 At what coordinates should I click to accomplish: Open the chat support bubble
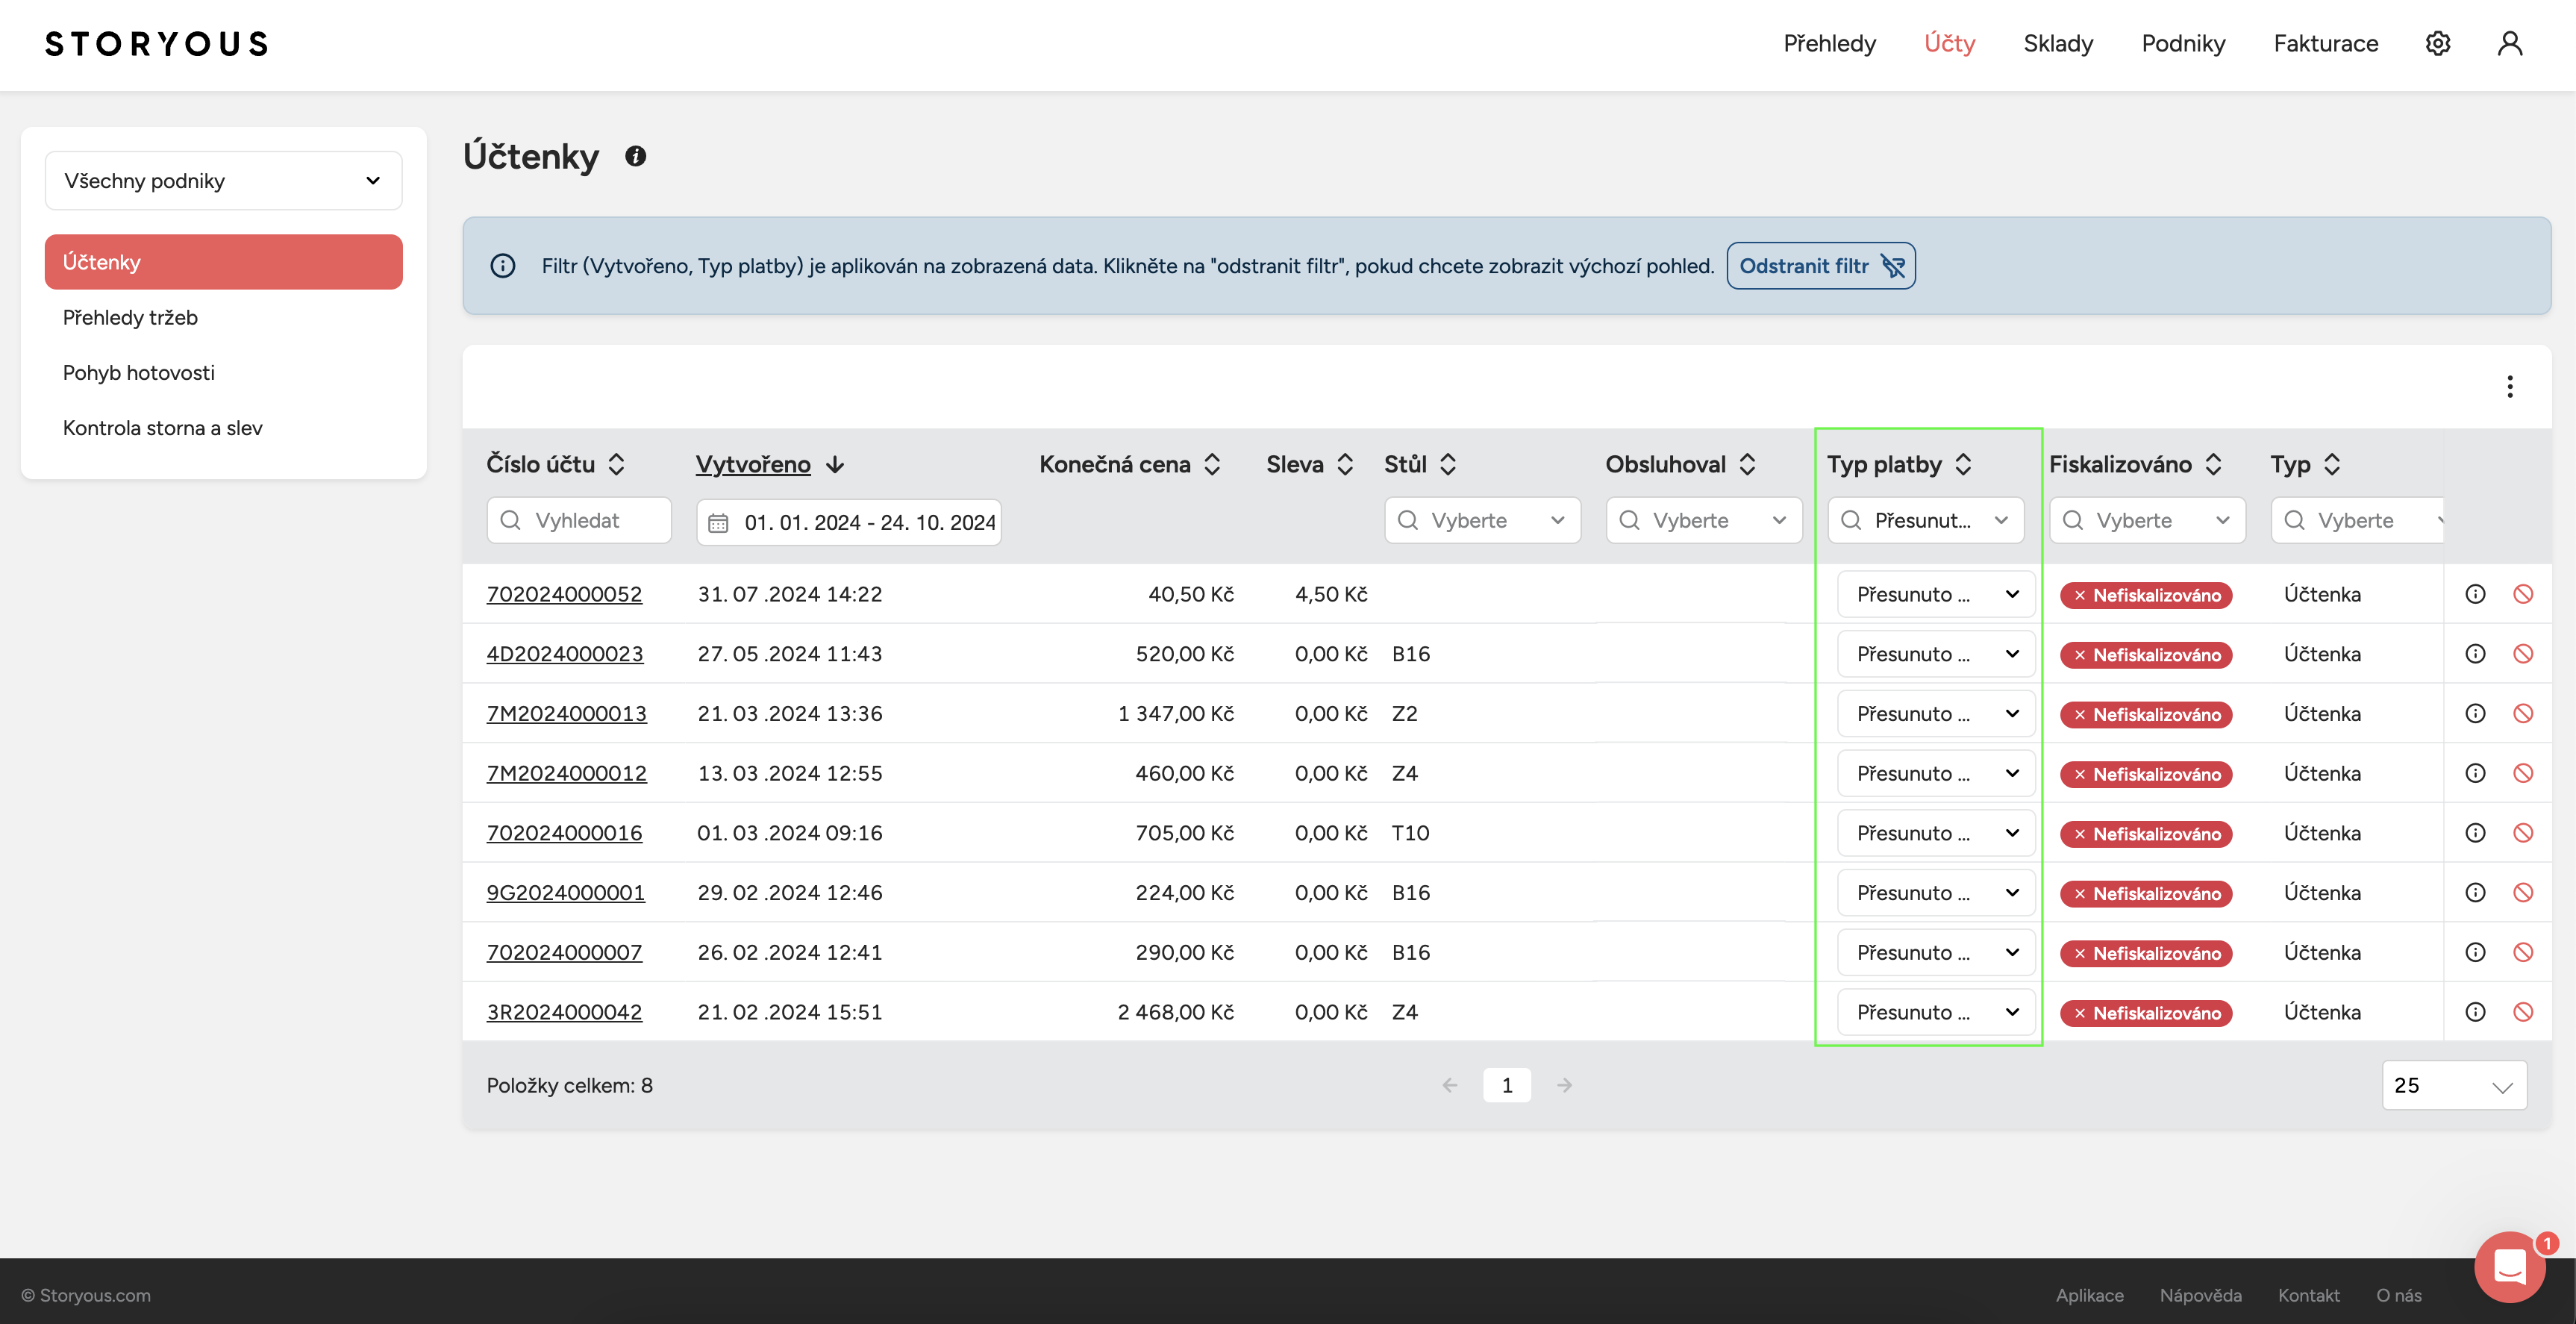pos(2510,1266)
